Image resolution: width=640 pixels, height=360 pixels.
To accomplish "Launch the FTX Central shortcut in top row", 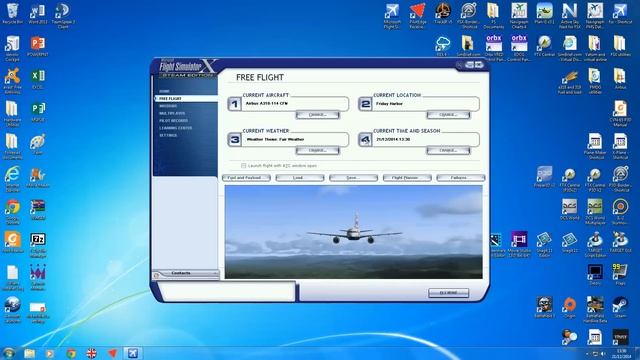I will tap(544, 43).
